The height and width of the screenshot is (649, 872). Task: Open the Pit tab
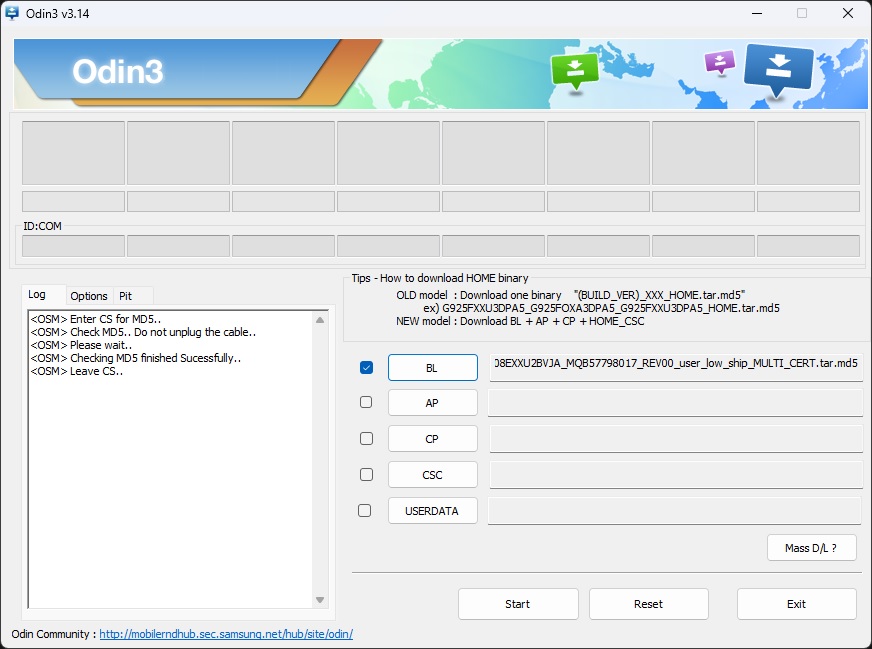pyautogui.click(x=125, y=296)
